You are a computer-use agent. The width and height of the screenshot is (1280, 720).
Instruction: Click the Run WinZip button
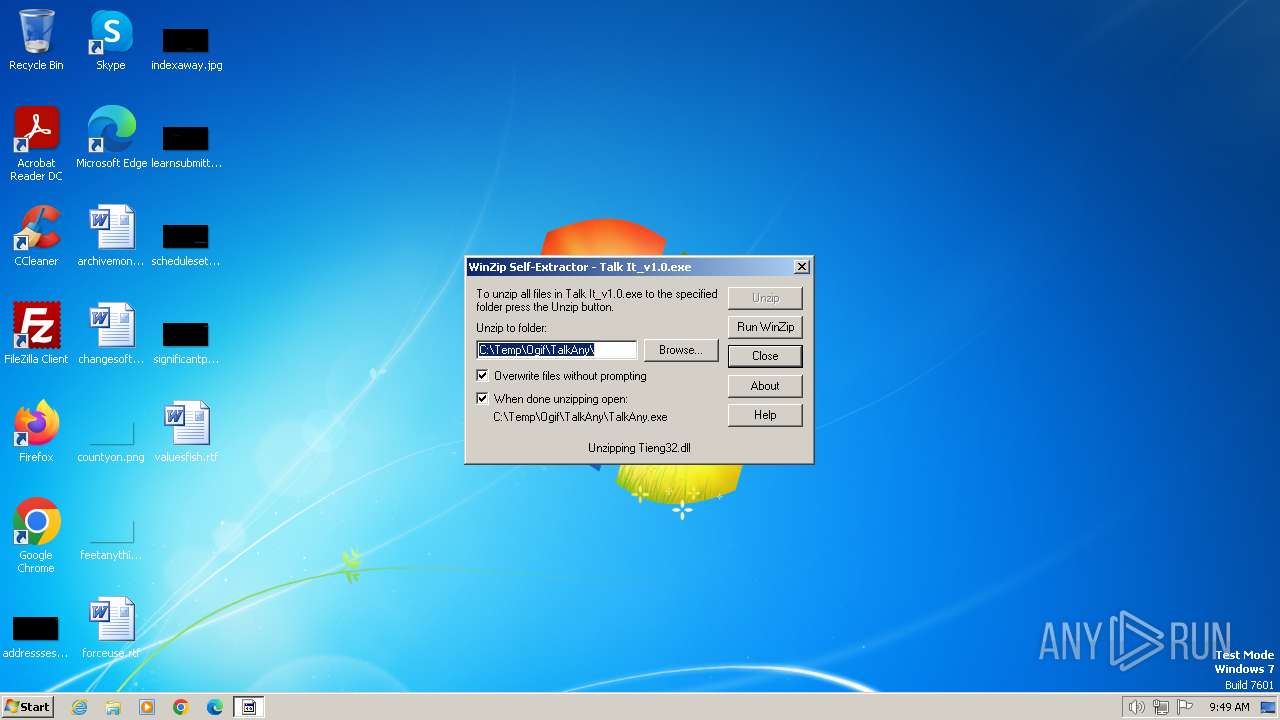pos(765,327)
